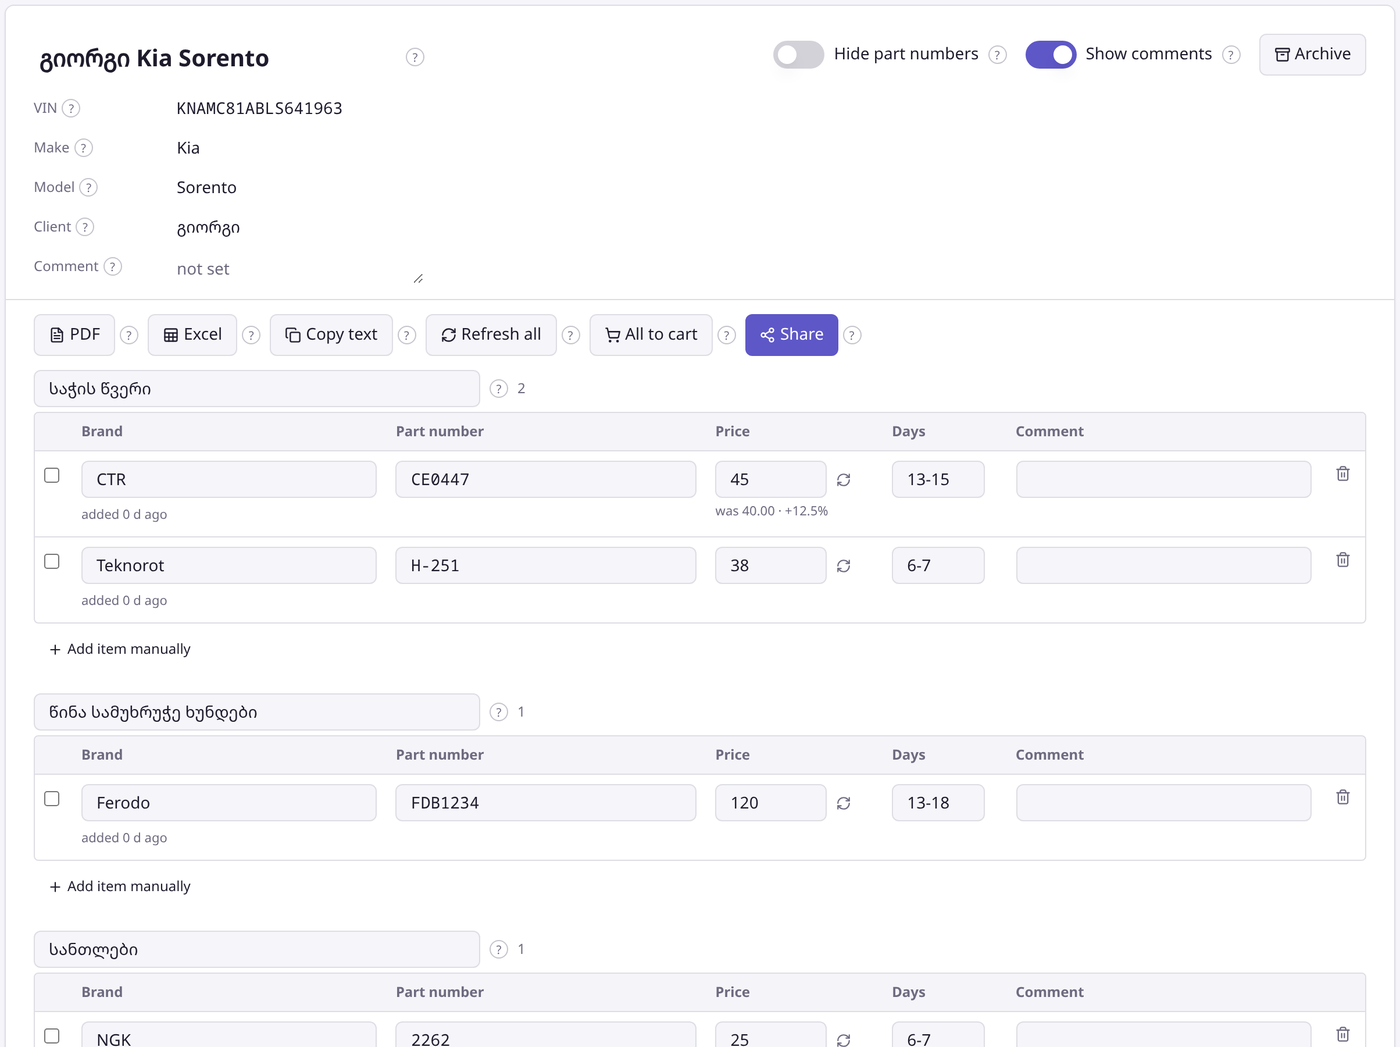Turn off Show comments switch
The width and height of the screenshot is (1400, 1047).
tap(1051, 54)
